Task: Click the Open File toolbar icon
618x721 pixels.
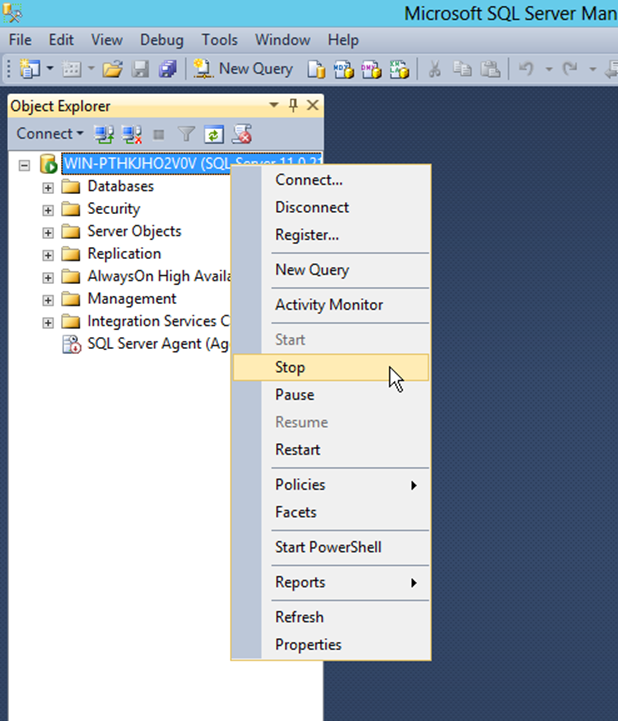Action: [x=112, y=69]
